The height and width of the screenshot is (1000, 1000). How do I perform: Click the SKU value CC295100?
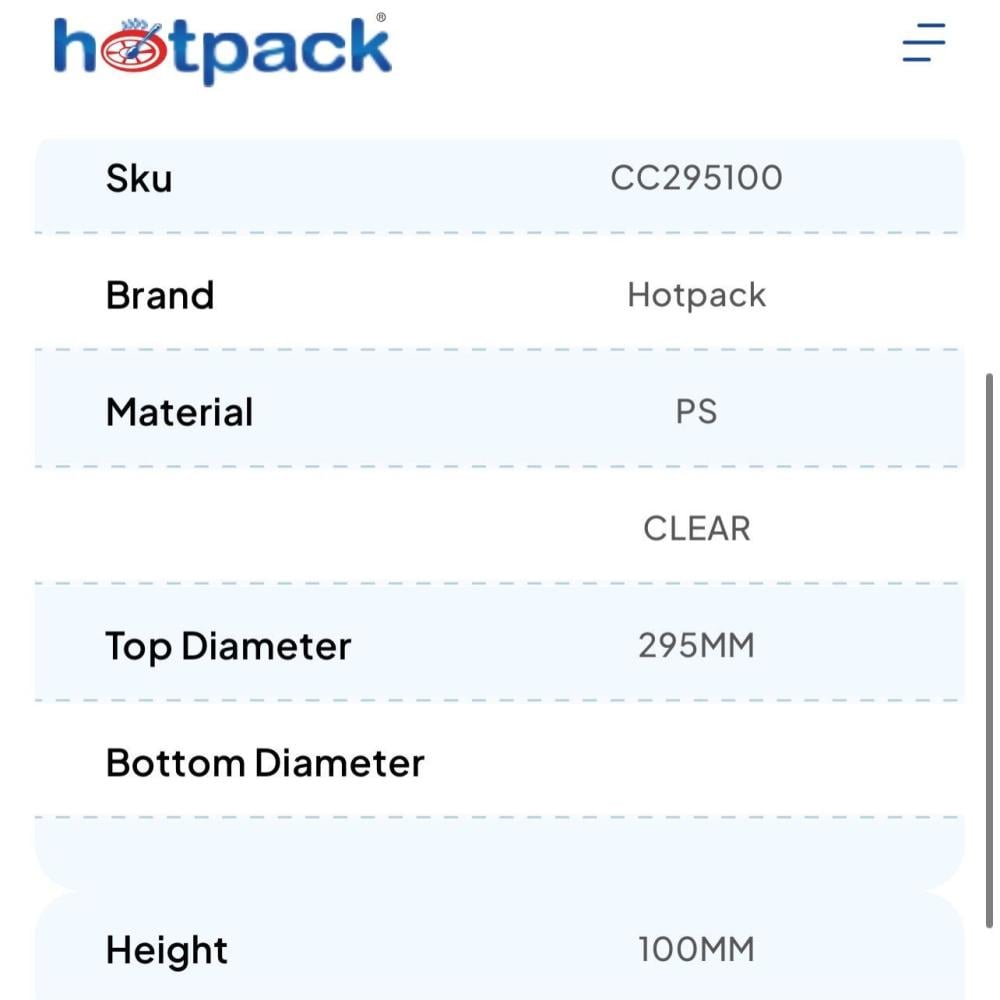coord(696,178)
